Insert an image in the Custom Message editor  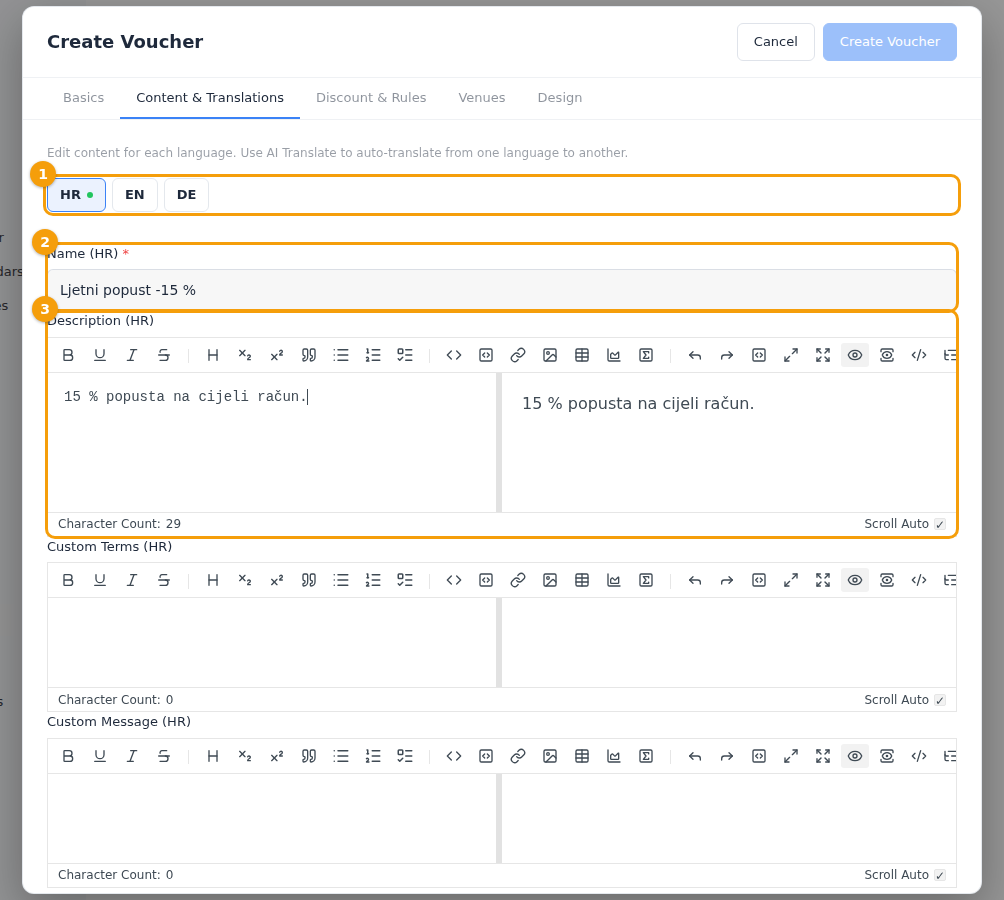(549, 756)
